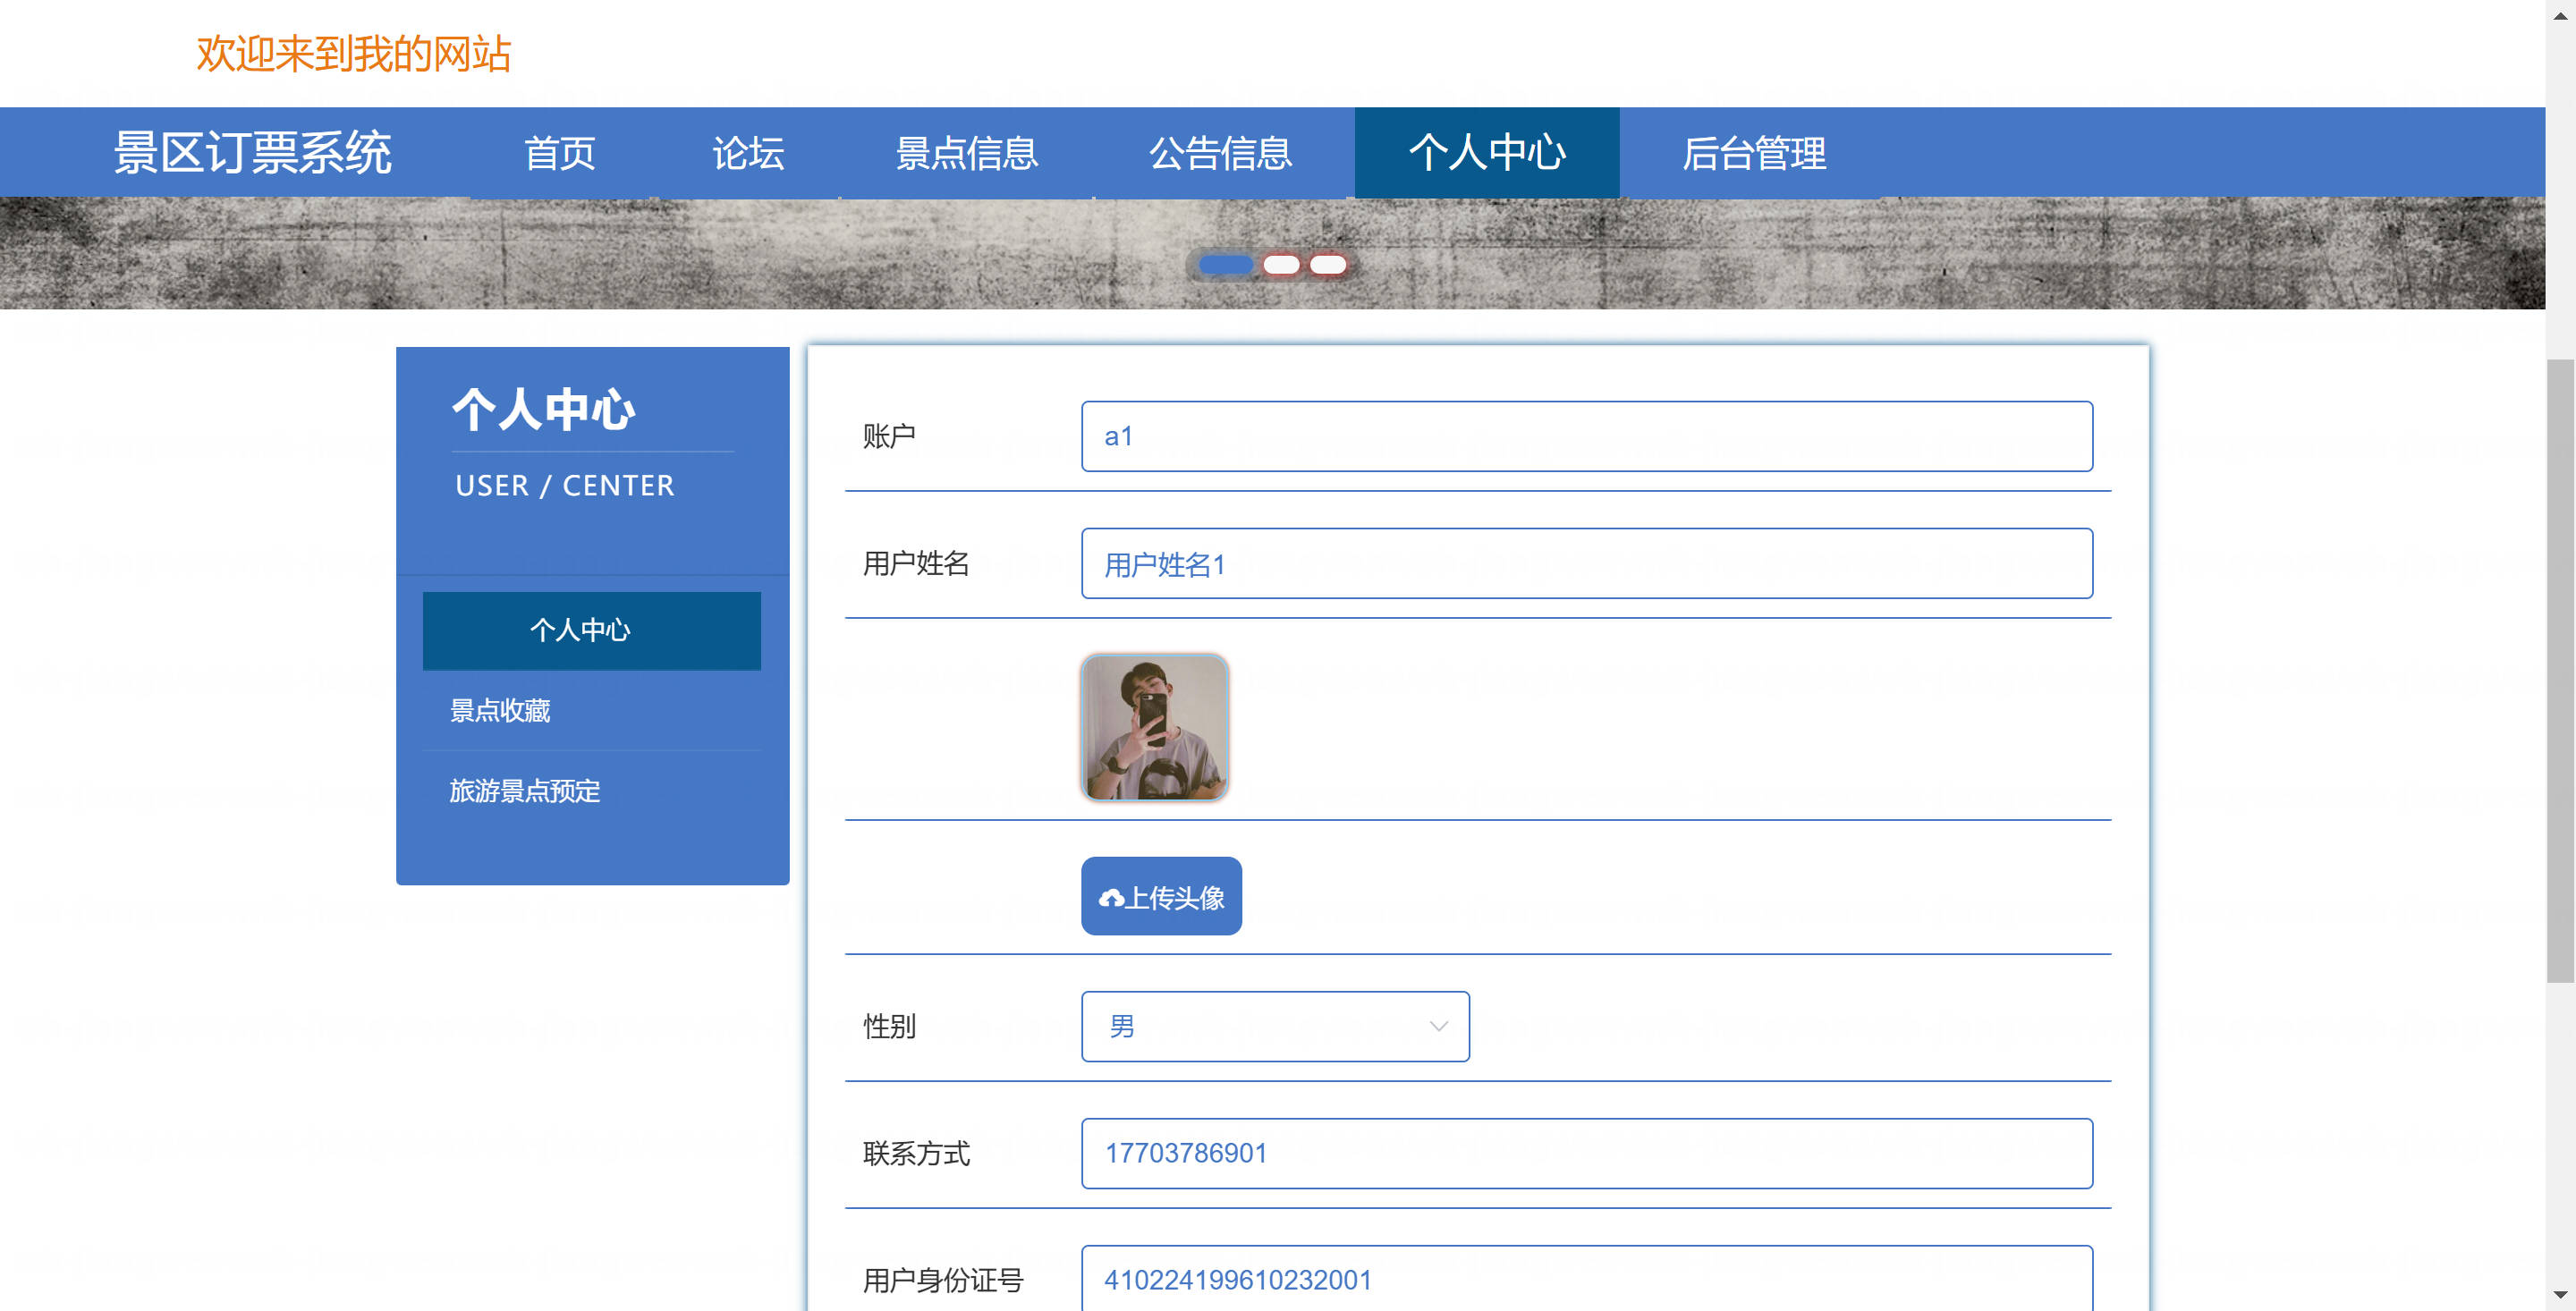
Task: Open 后台管理 admin link
Action: 1754,153
